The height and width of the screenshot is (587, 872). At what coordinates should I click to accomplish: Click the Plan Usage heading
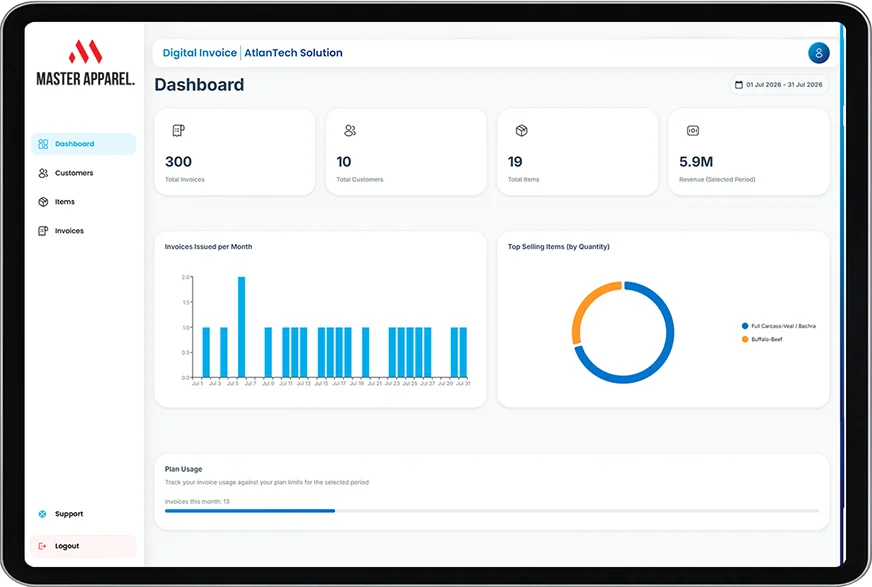tap(184, 469)
